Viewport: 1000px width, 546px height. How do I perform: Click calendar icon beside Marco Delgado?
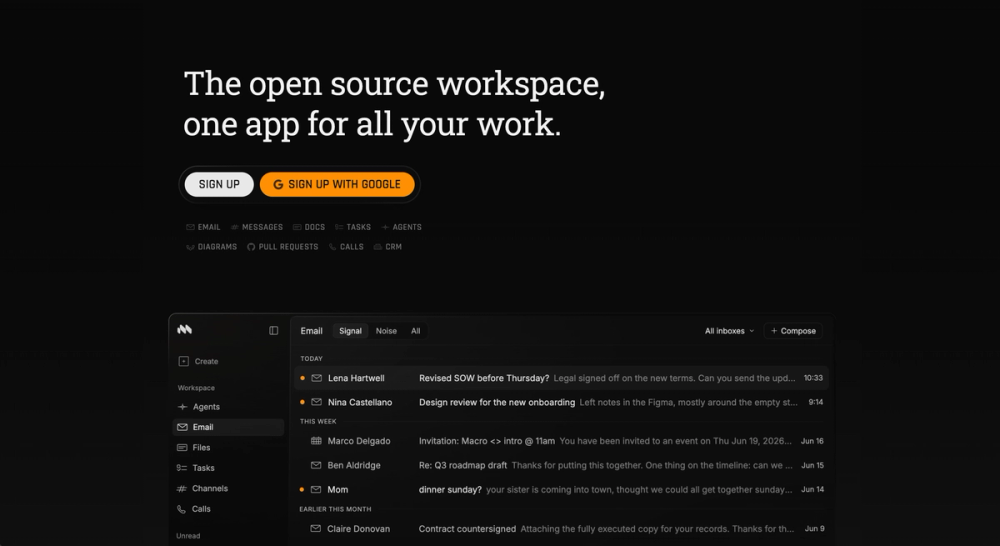[316, 441]
